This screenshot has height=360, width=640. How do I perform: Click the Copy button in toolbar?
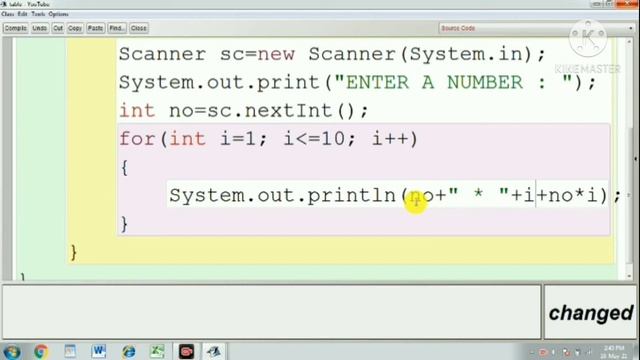point(75,28)
